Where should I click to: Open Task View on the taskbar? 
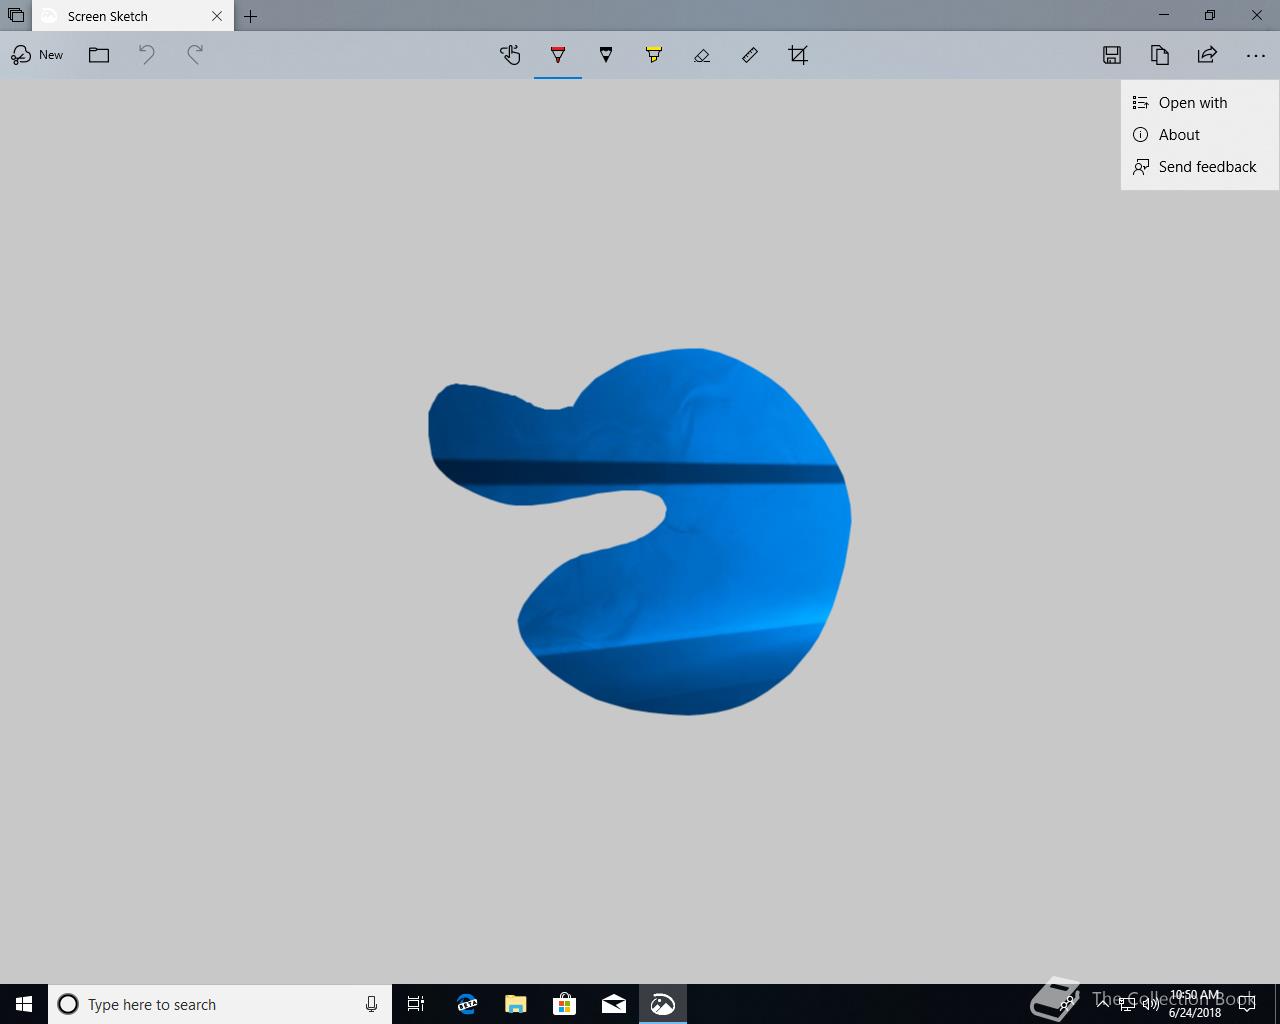pyautogui.click(x=416, y=1004)
